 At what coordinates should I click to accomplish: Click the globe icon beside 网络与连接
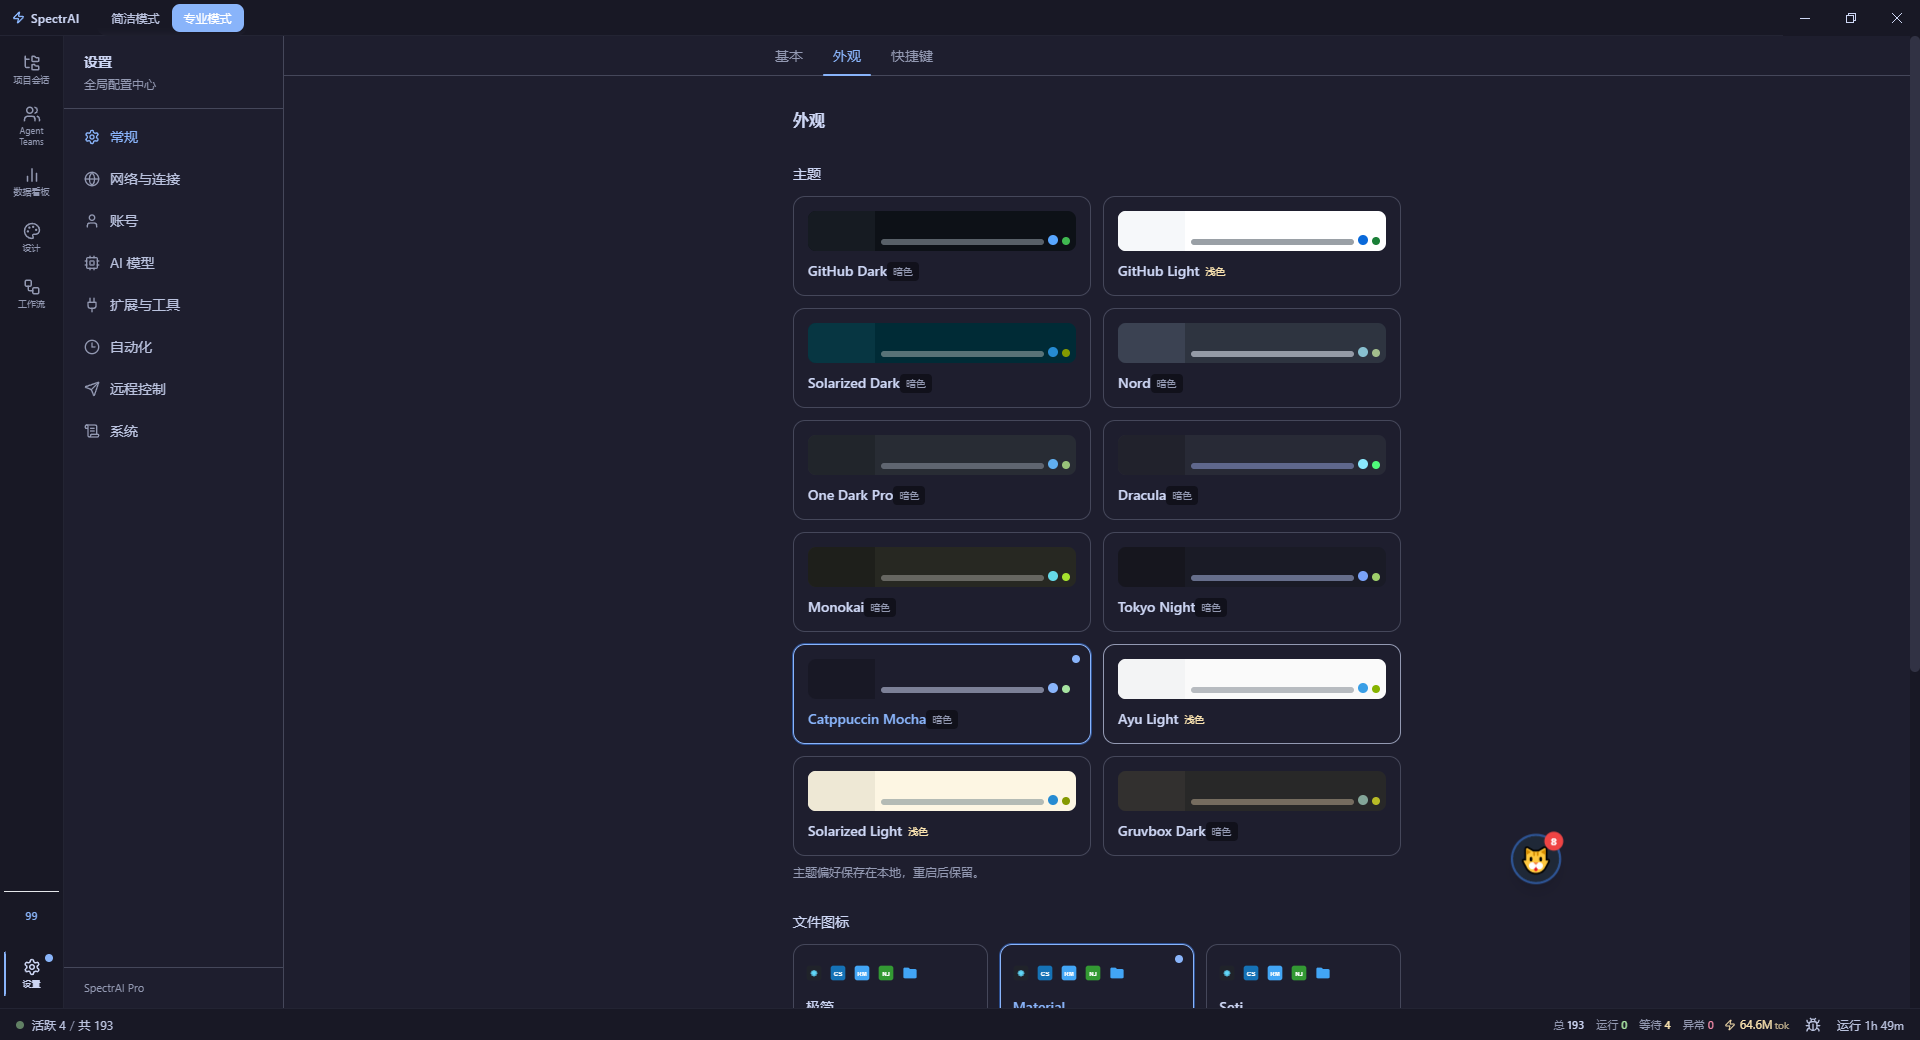[92, 179]
